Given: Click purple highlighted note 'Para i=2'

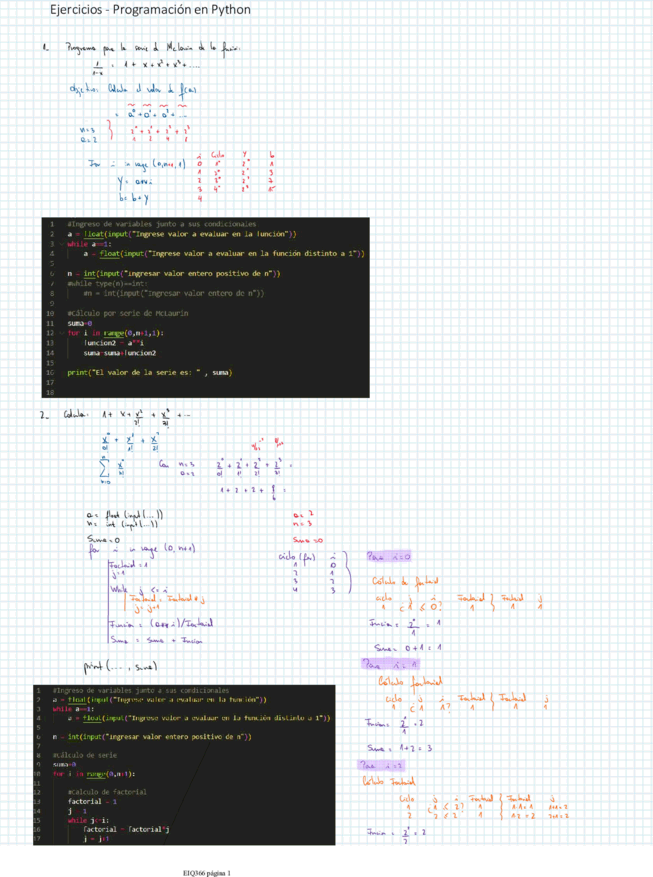Looking at the screenshot, I should click(x=381, y=765).
